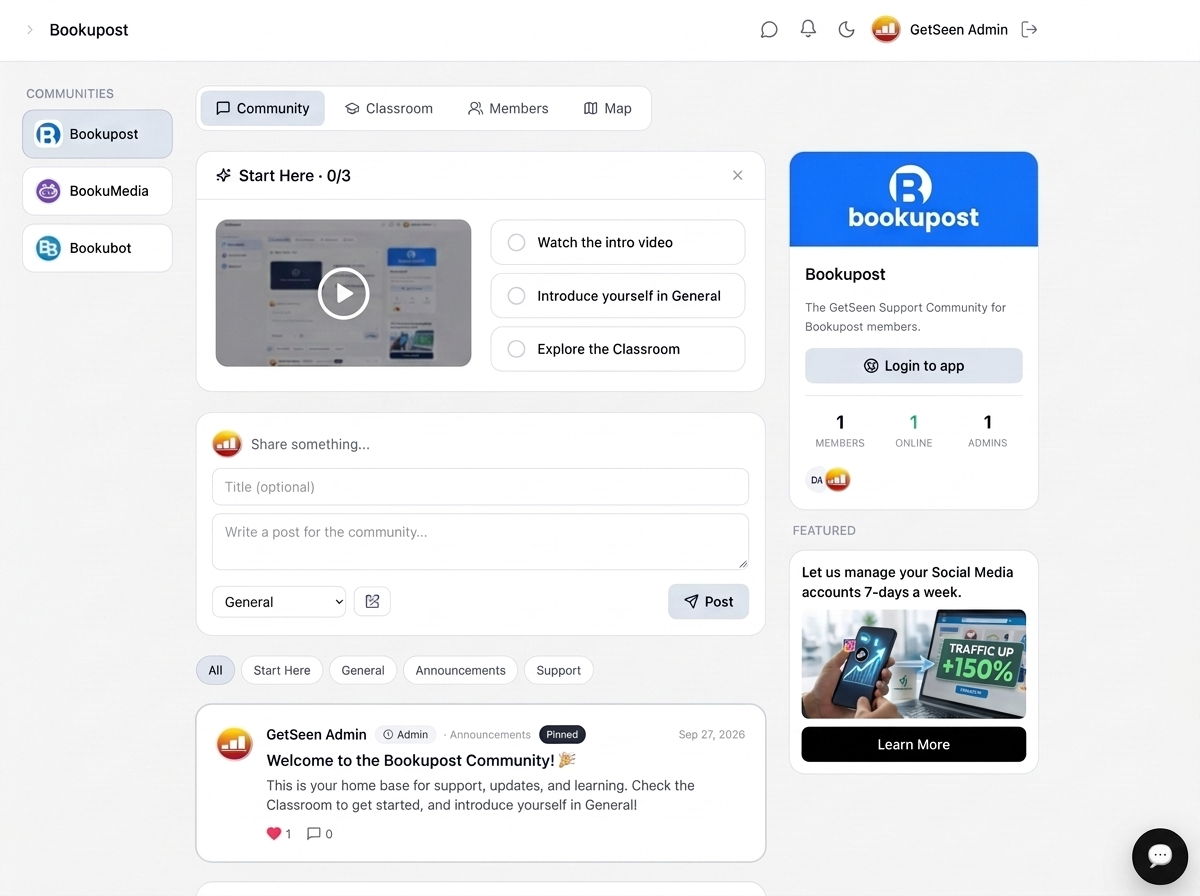The height and width of the screenshot is (896, 1200).
Task: Switch to the Map tab
Action: (607, 108)
